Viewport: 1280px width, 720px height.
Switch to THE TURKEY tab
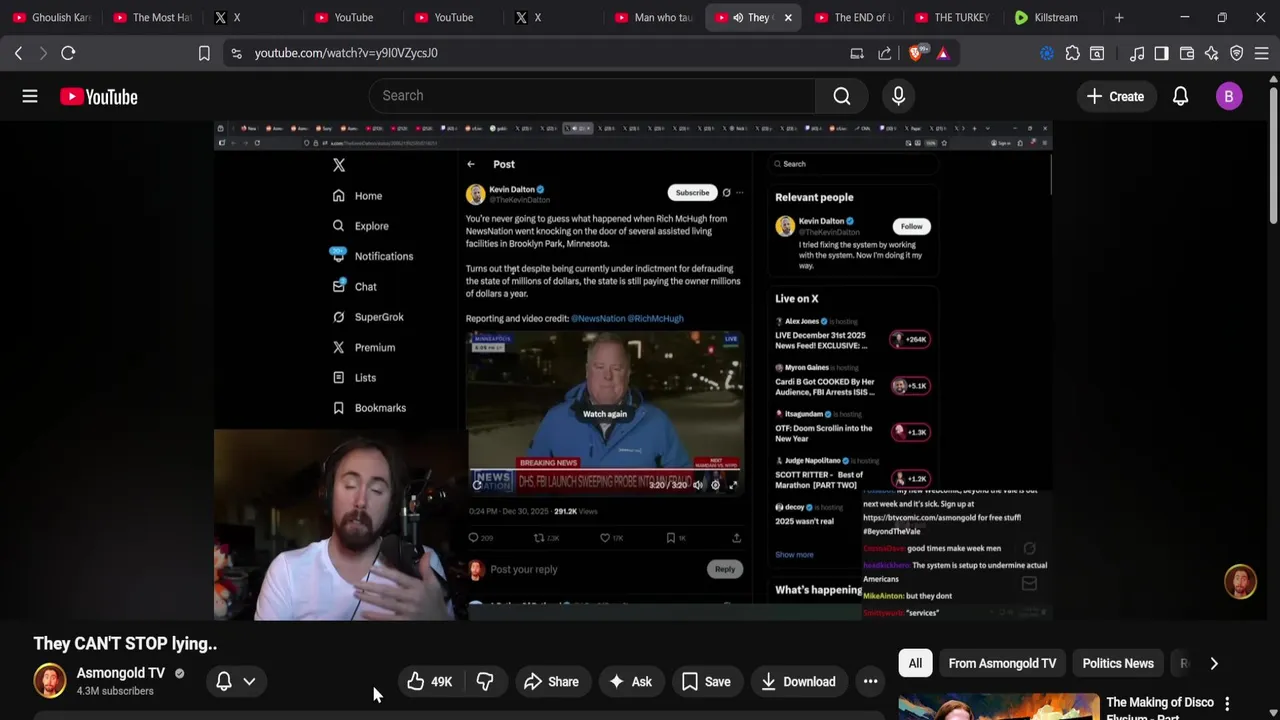point(952,17)
